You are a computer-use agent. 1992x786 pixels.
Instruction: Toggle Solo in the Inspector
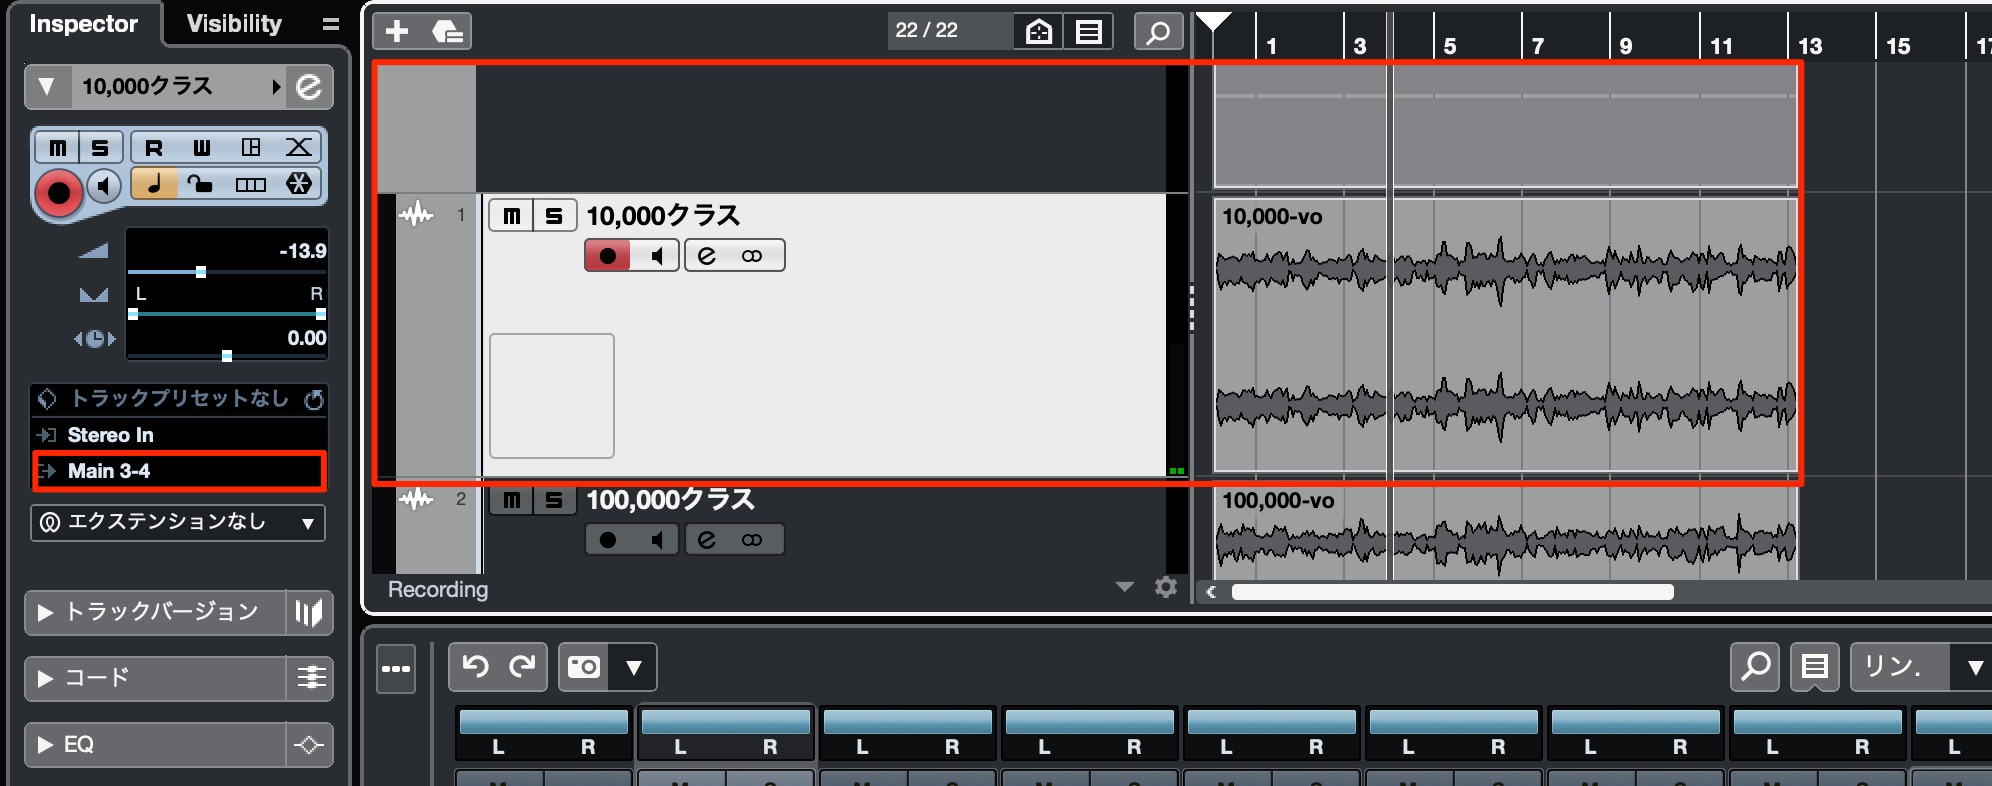(101, 148)
